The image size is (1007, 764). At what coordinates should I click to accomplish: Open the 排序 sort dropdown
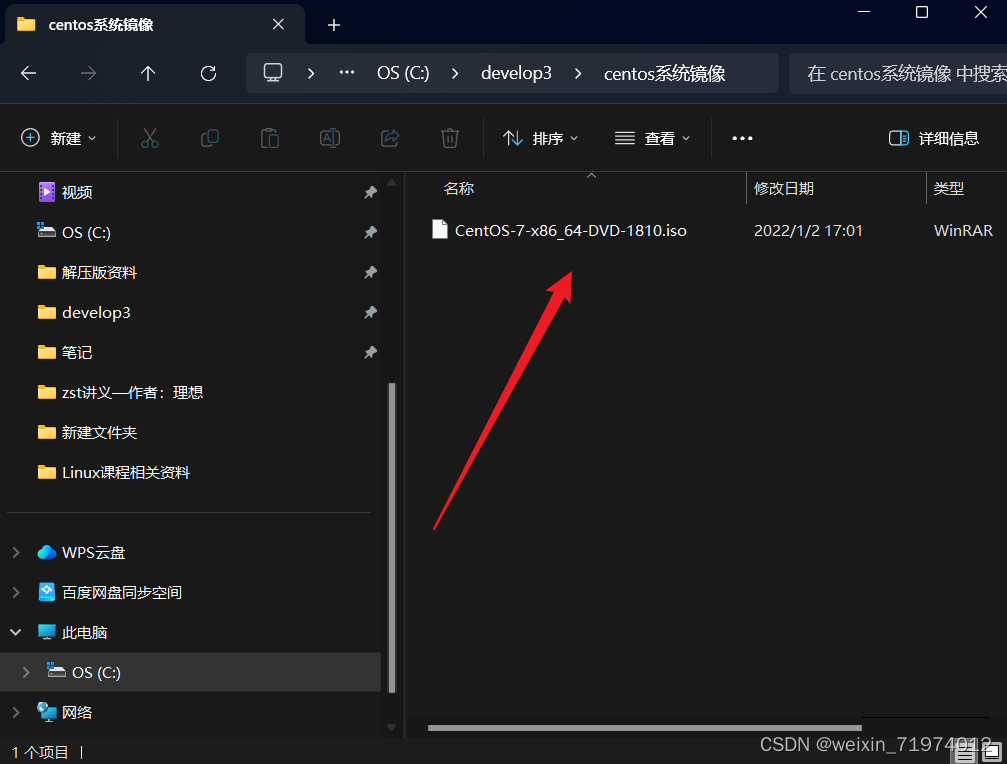(x=540, y=138)
